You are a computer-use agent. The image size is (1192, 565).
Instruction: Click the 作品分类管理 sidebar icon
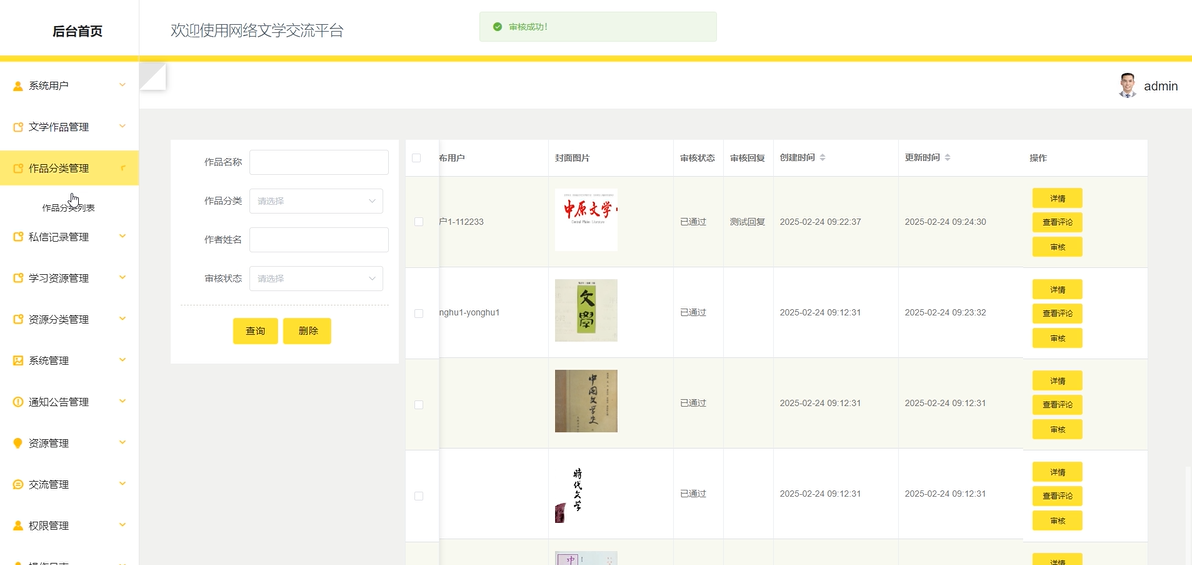coord(18,169)
